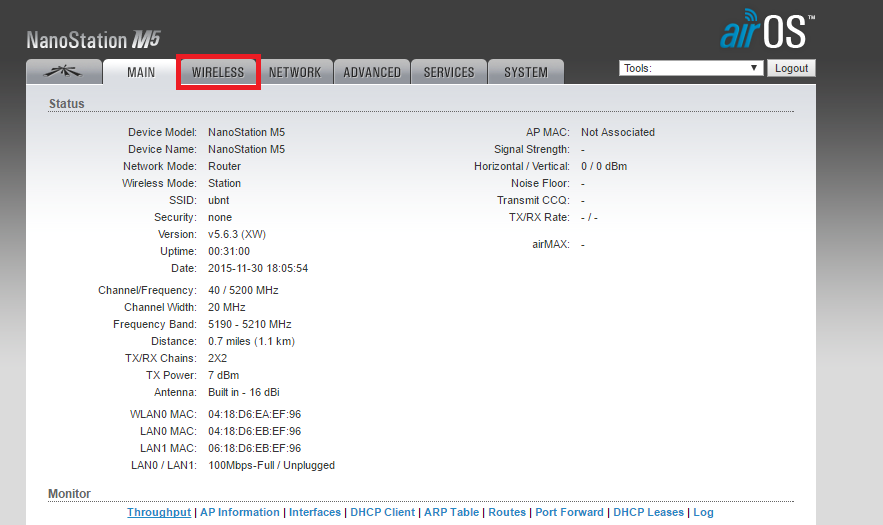Select the distance 0.7 miles (1.1 km)

[251, 341]
